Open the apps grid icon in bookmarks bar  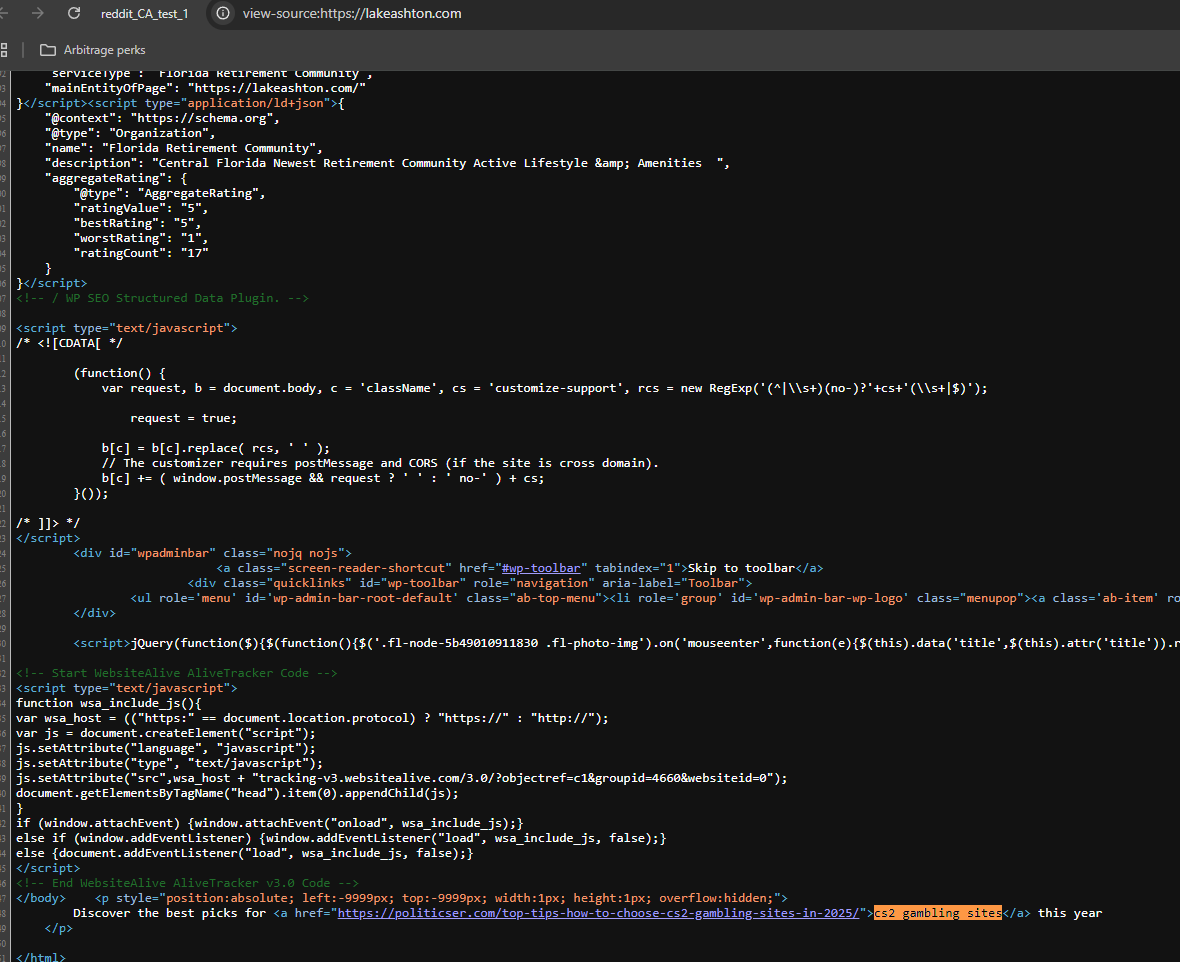[4, 50]
